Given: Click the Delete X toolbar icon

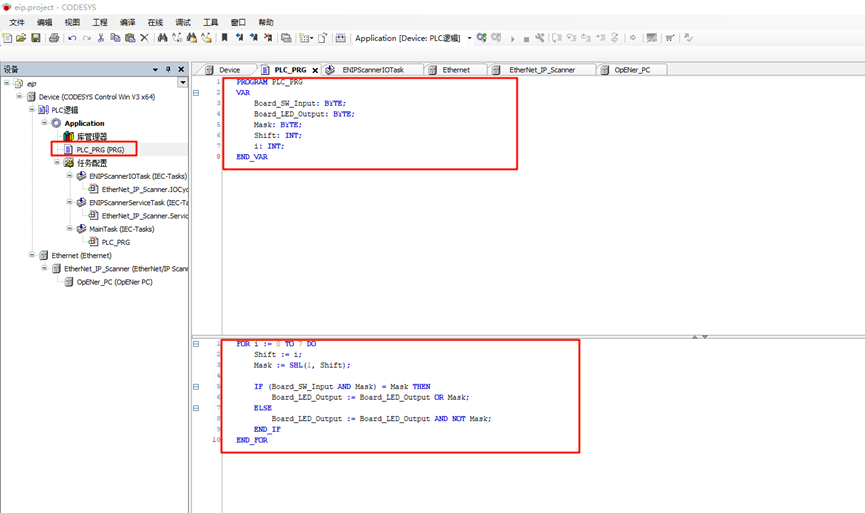Looking at the screenshot, I should pyautogui.click(x=145, y=38).
